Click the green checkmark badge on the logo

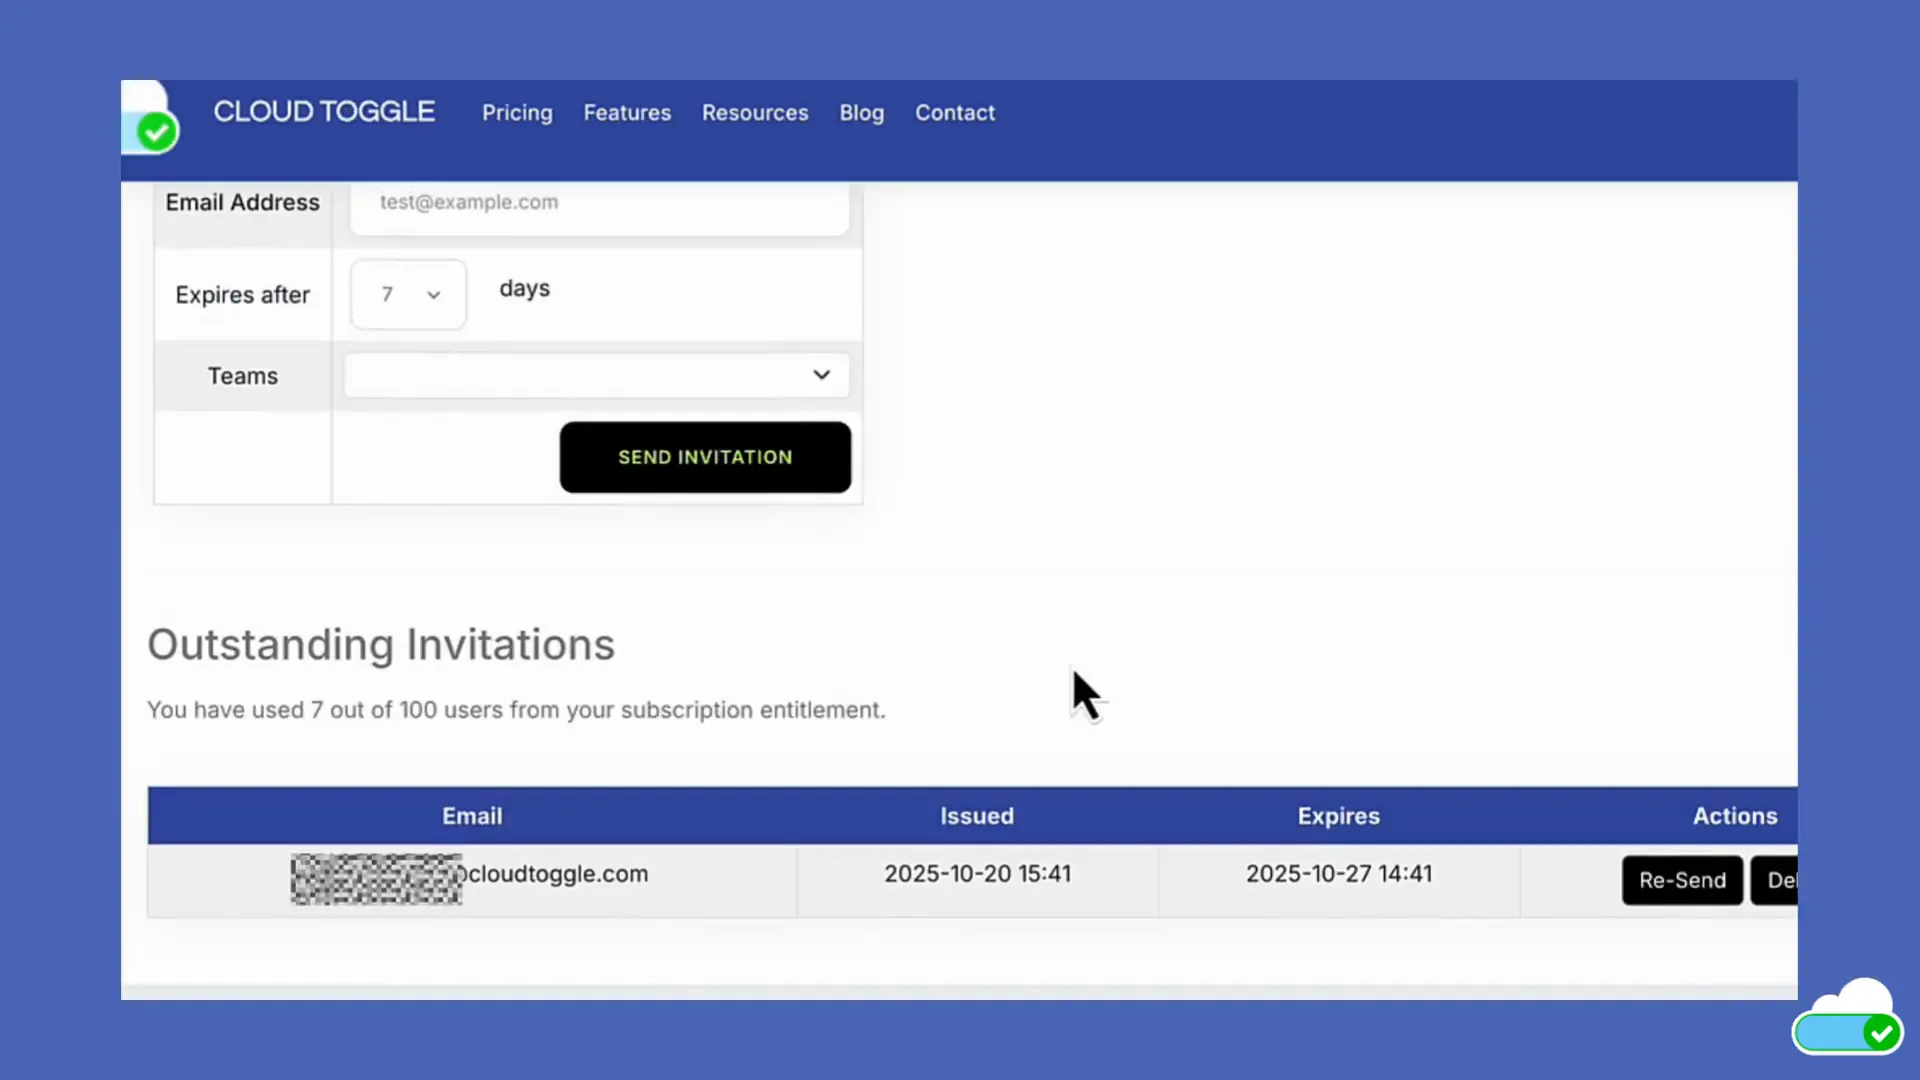click(x=156, y=131)
